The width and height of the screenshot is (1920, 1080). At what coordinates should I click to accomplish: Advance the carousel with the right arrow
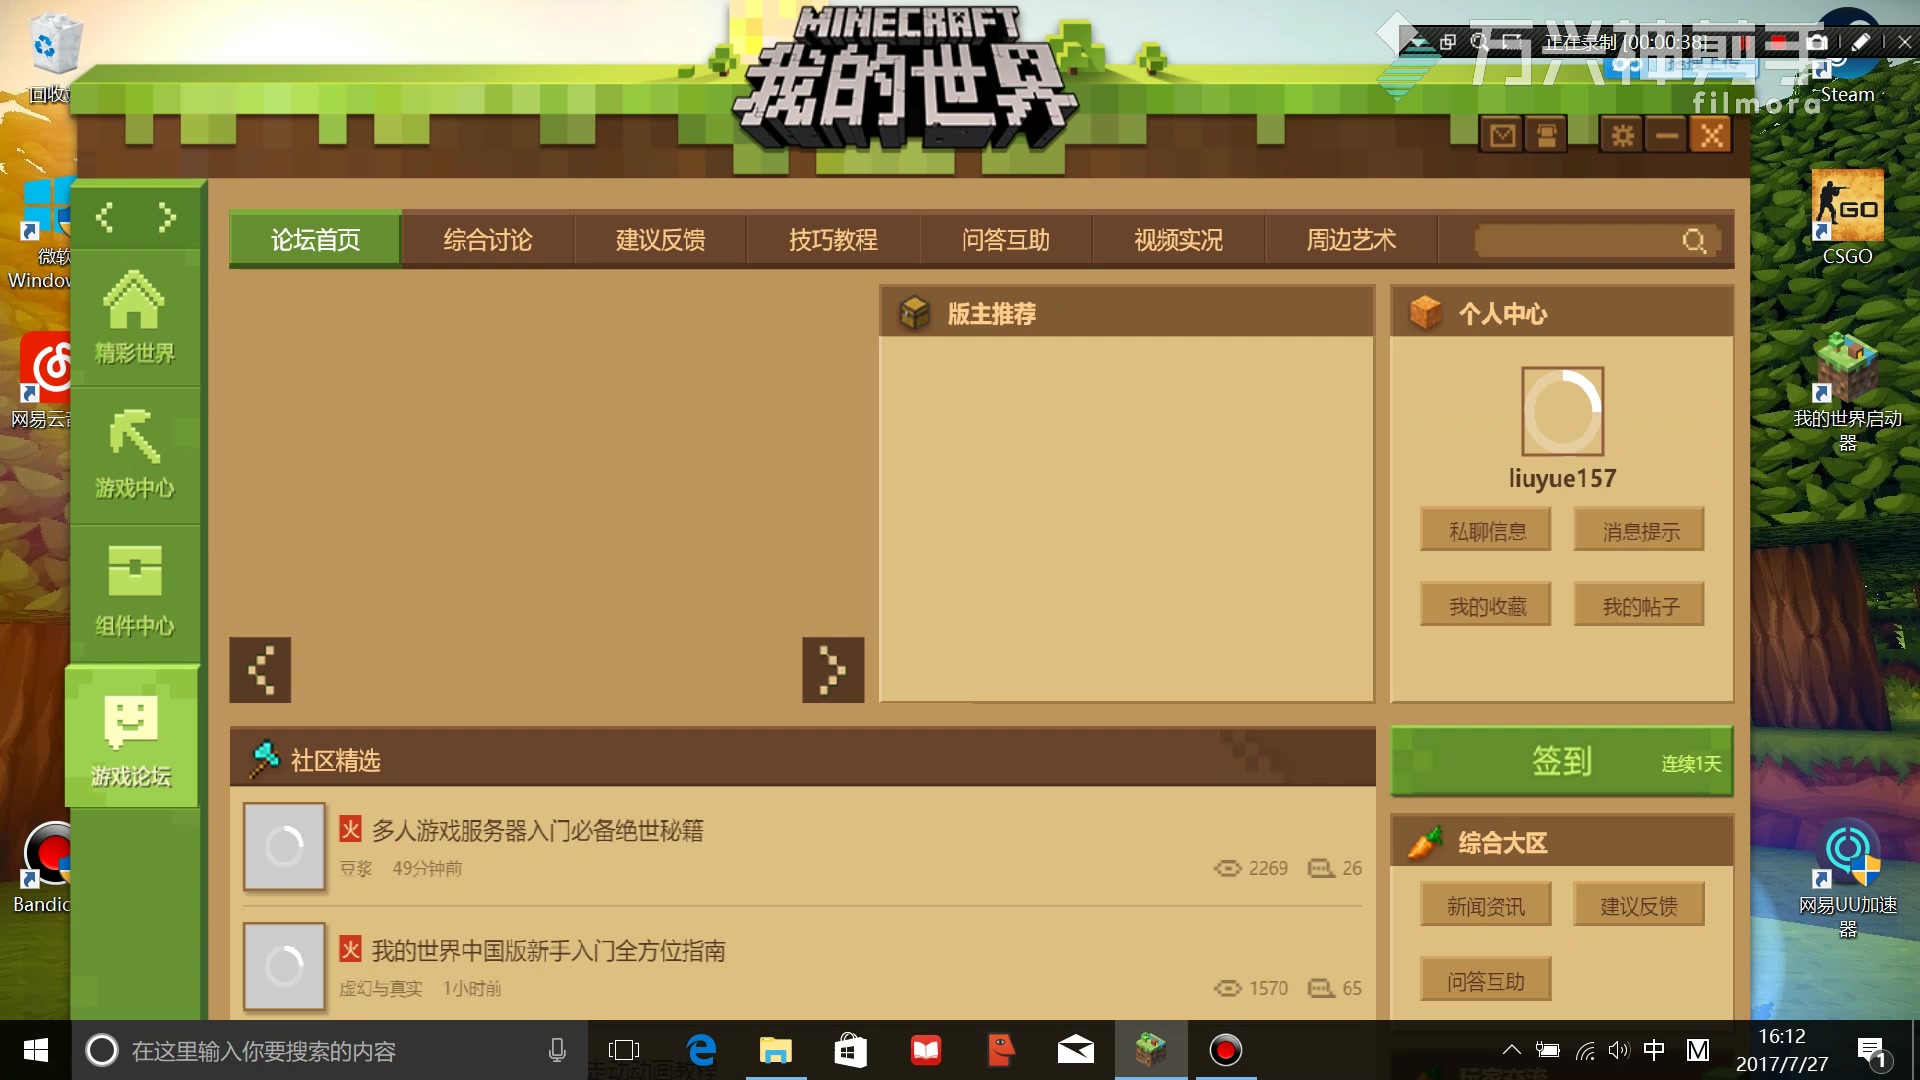(x=833, y=670)
